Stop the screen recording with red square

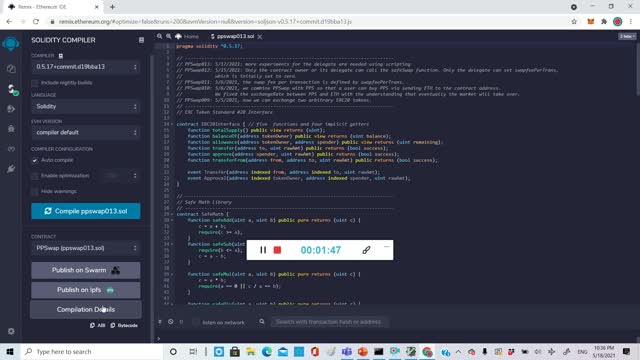click(x=277, y=250)
